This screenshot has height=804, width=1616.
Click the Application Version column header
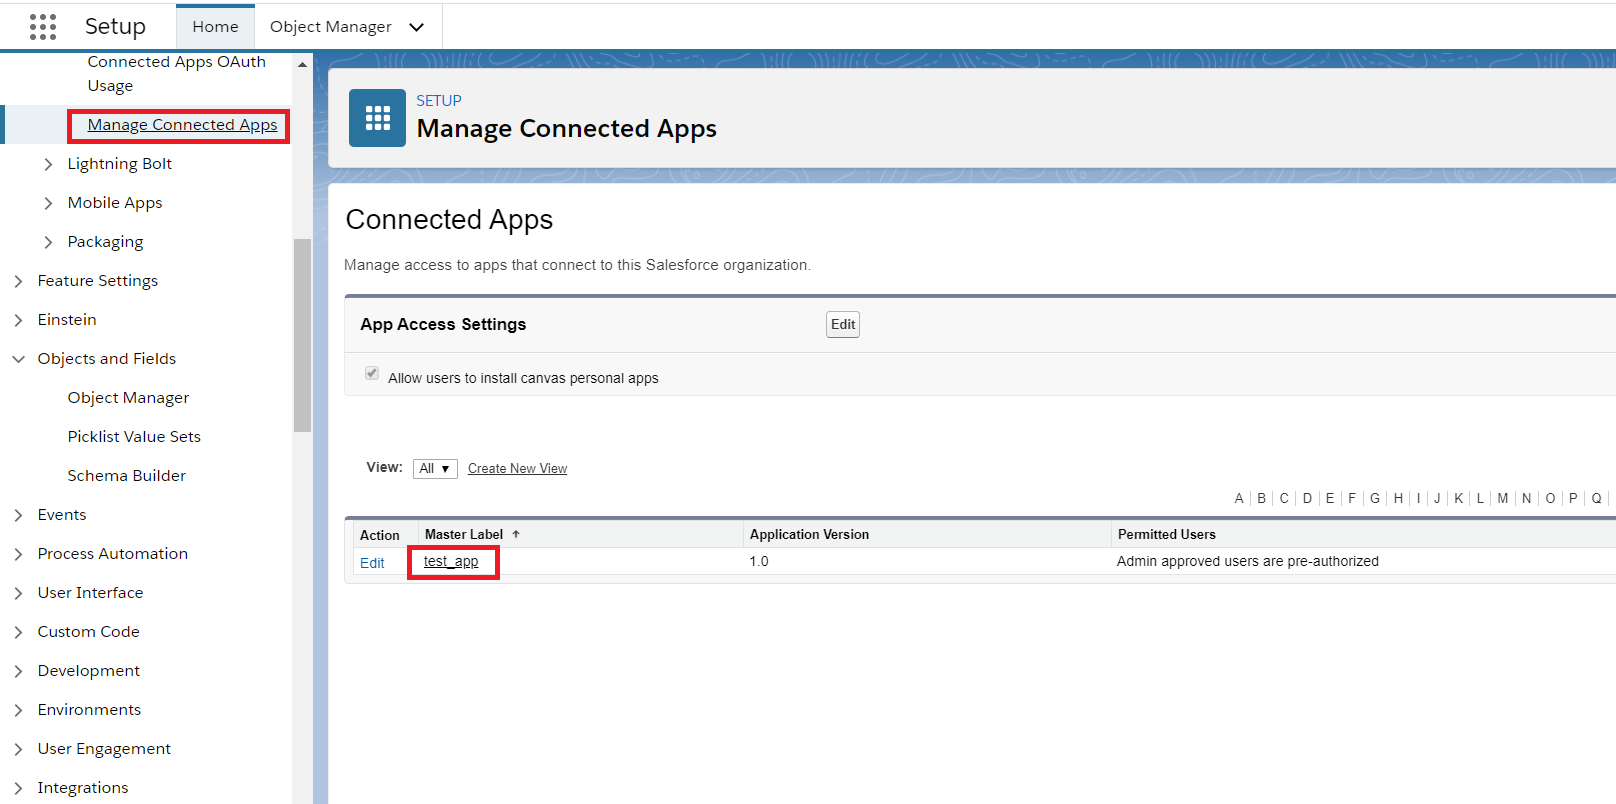(x=809, y=535)
